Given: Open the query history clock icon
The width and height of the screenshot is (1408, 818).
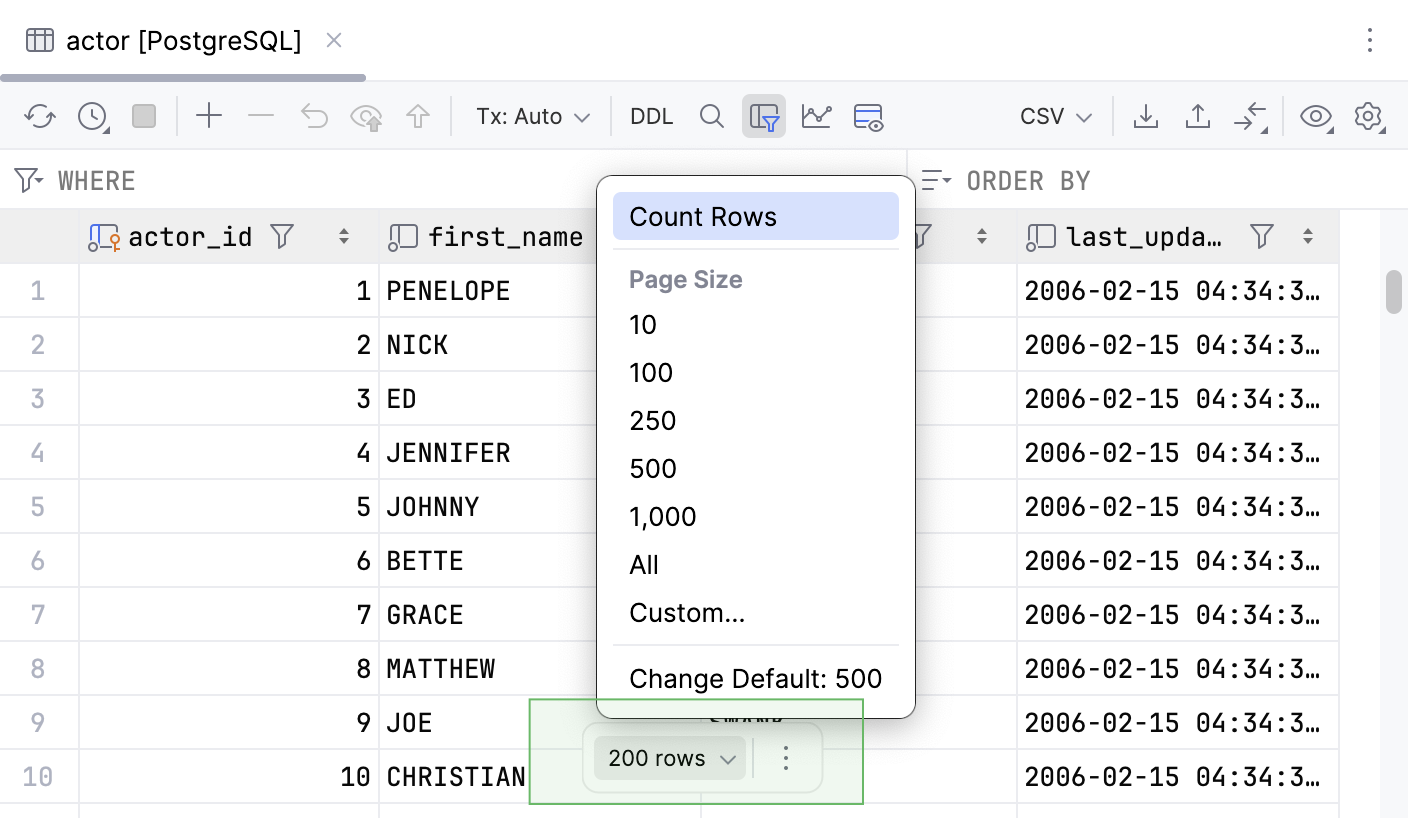Looking at the screenshot, I should pyautogui.click(x=91, y=116).
